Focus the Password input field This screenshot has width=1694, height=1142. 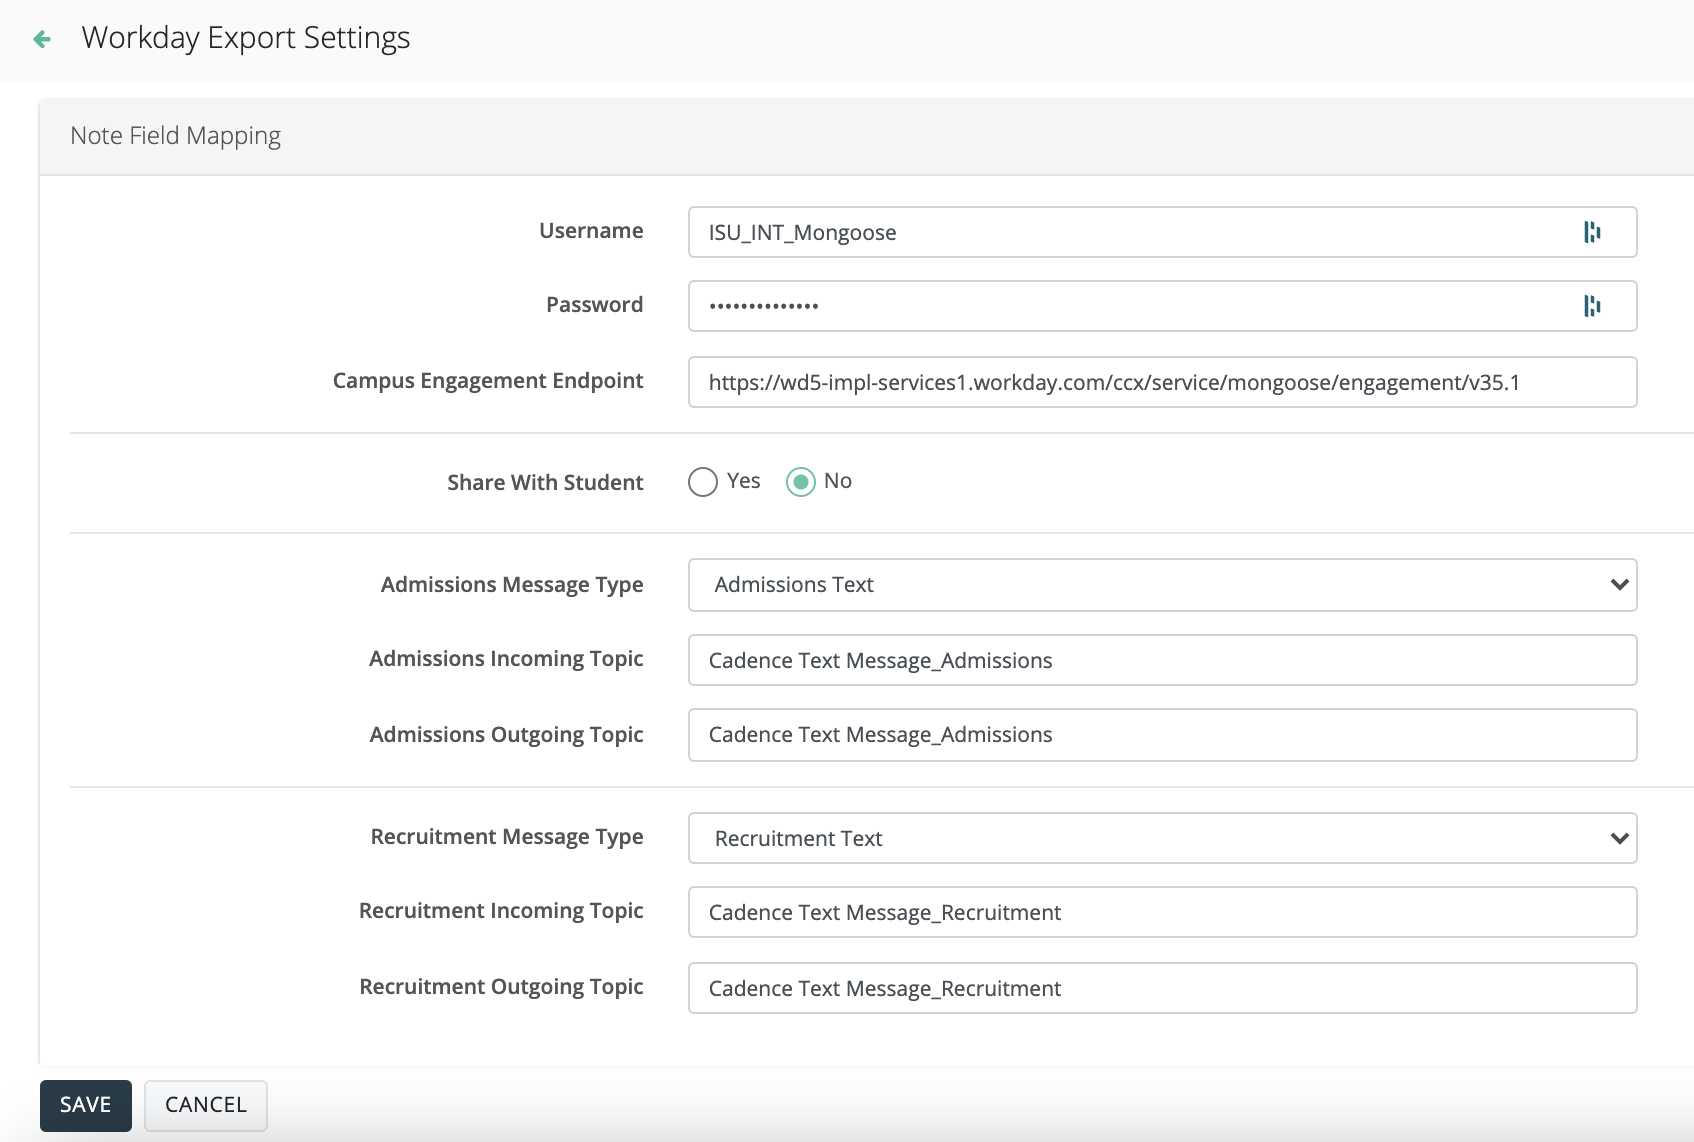pos(1130,306)
